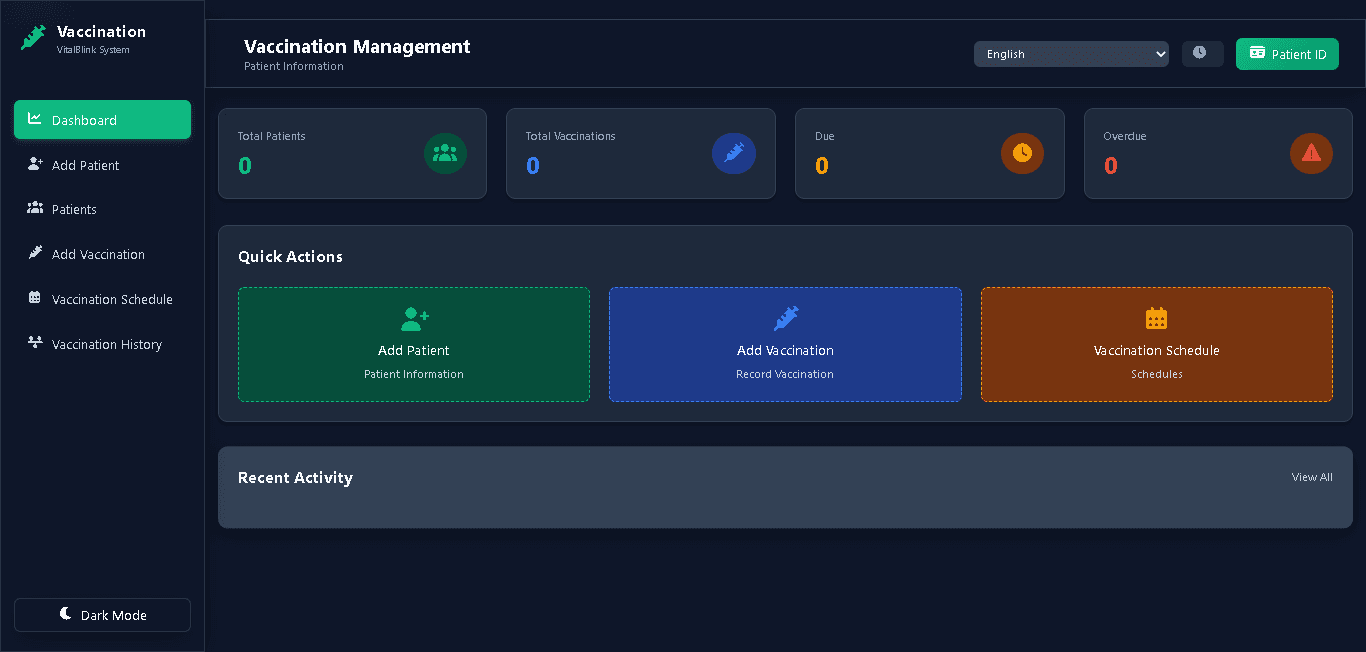Screen dimensions: 1366x652
Task: Click the red warning triangle in Overdue card
Action: point(1310,153)
